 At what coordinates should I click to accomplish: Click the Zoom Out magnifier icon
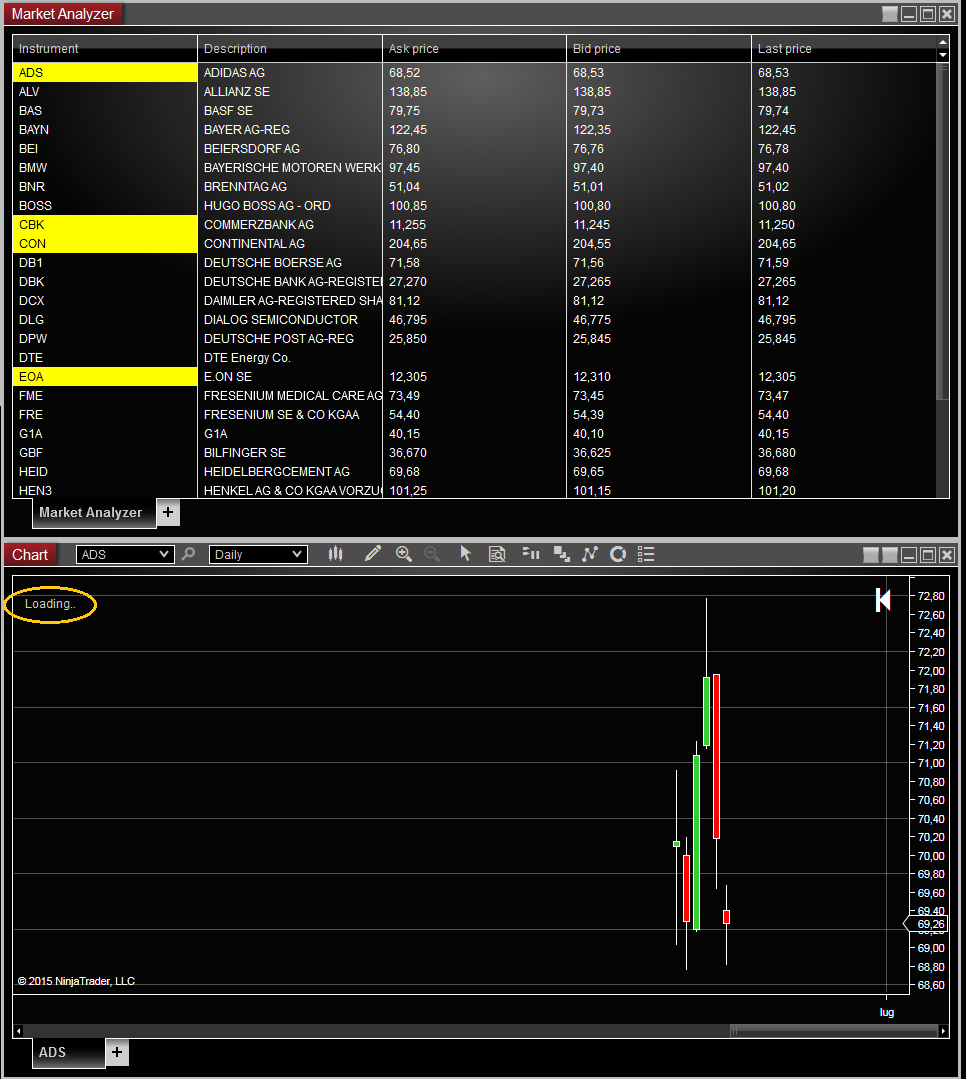[432, 554]
